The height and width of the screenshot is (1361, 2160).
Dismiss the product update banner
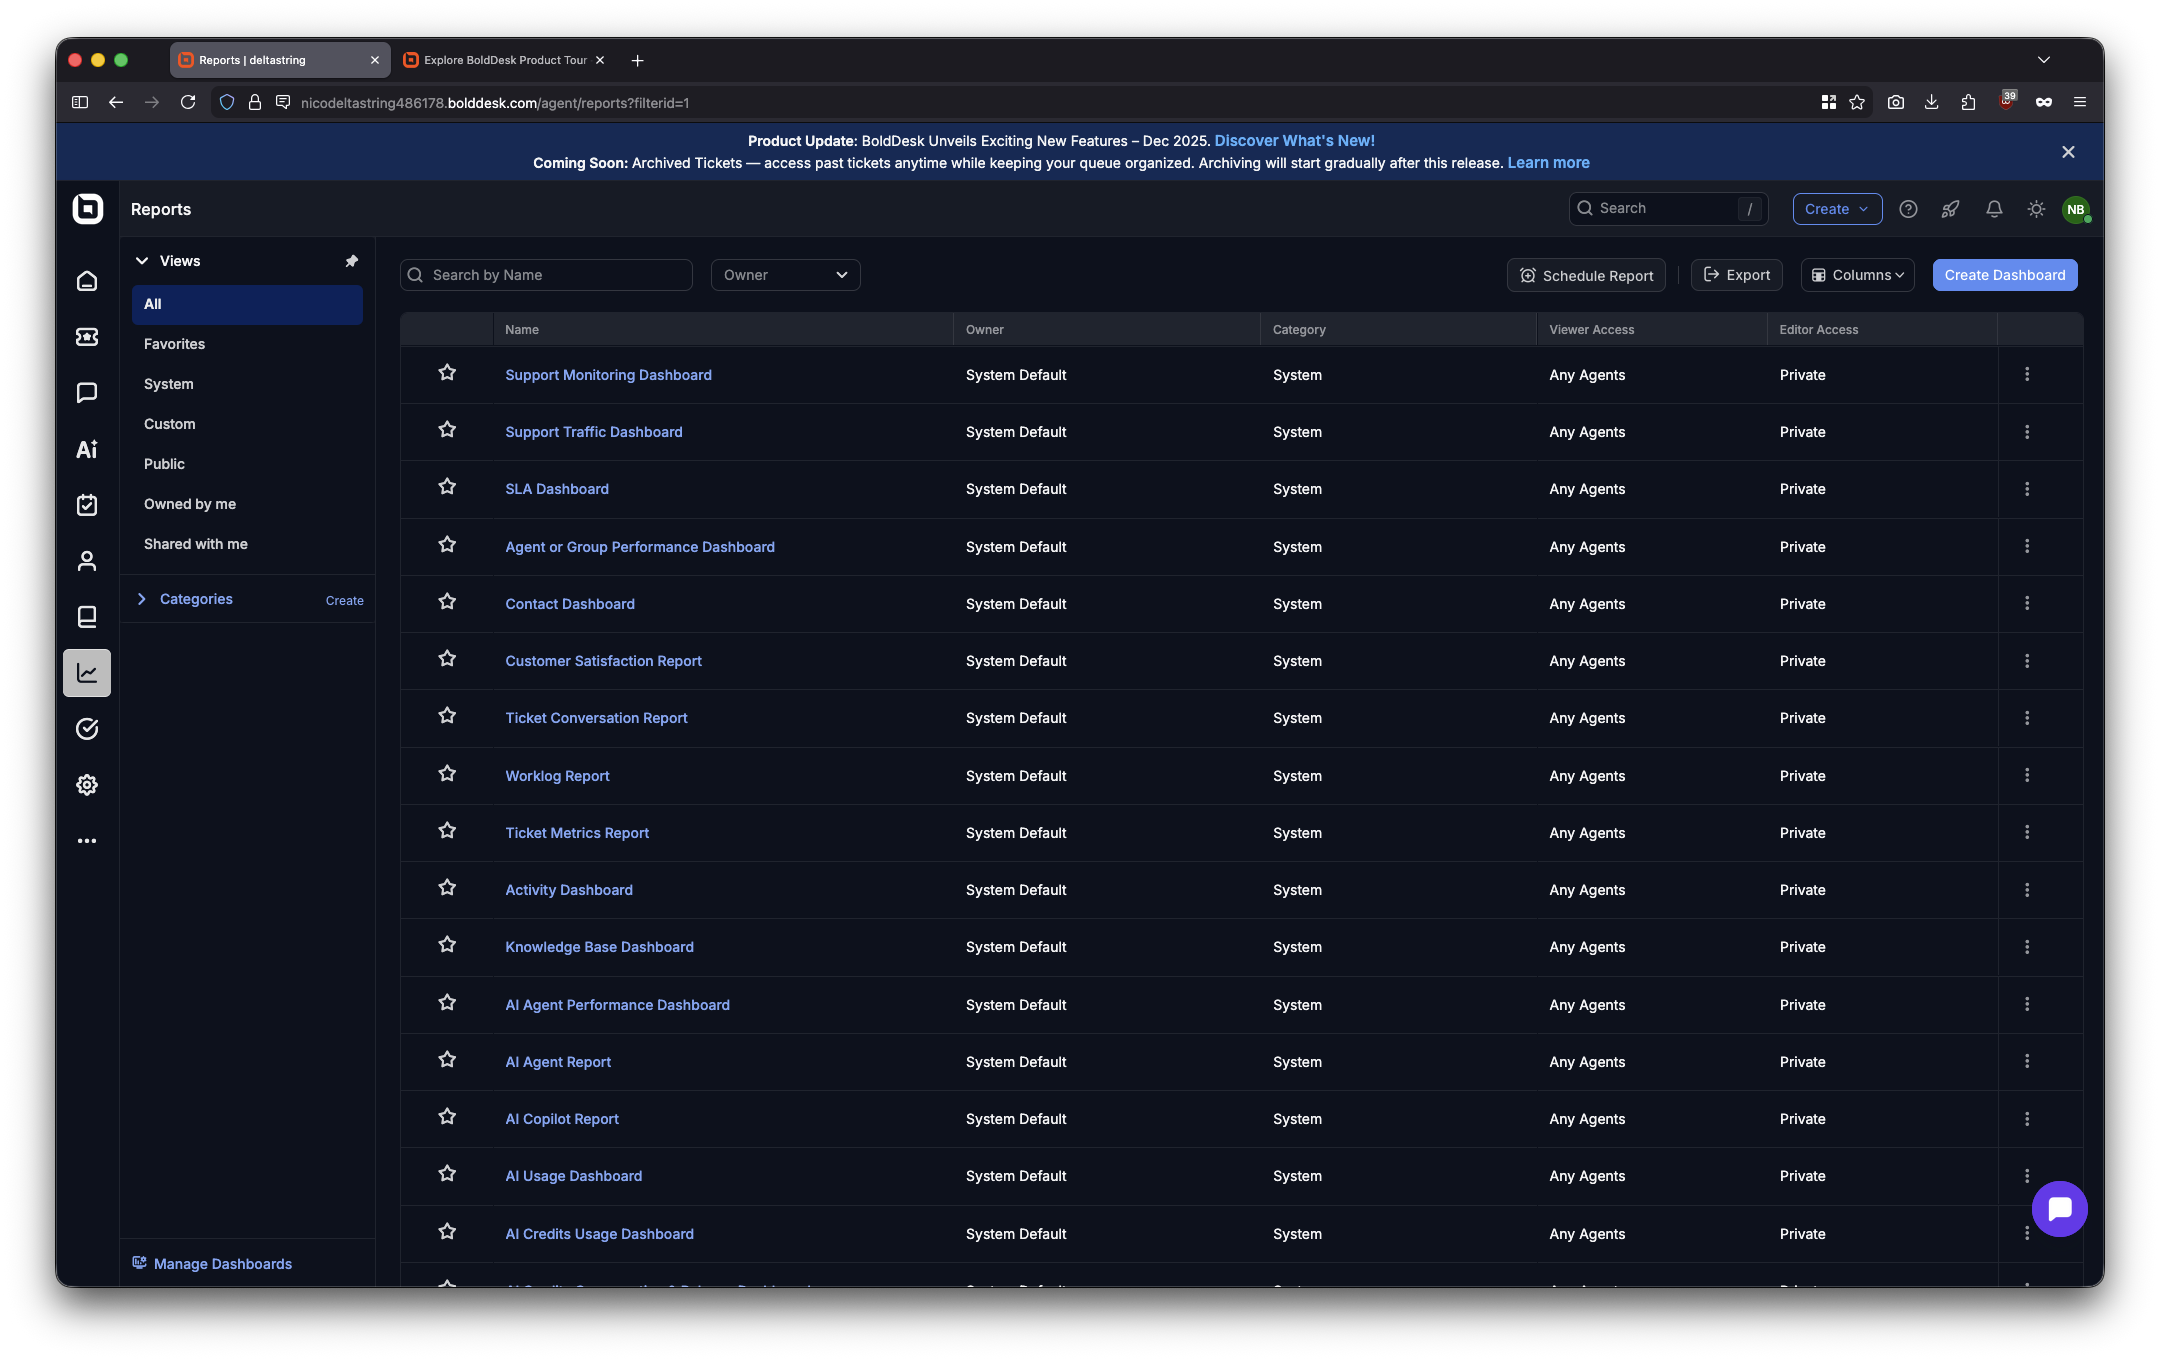pyautogui.click(x=2068, y=152)
